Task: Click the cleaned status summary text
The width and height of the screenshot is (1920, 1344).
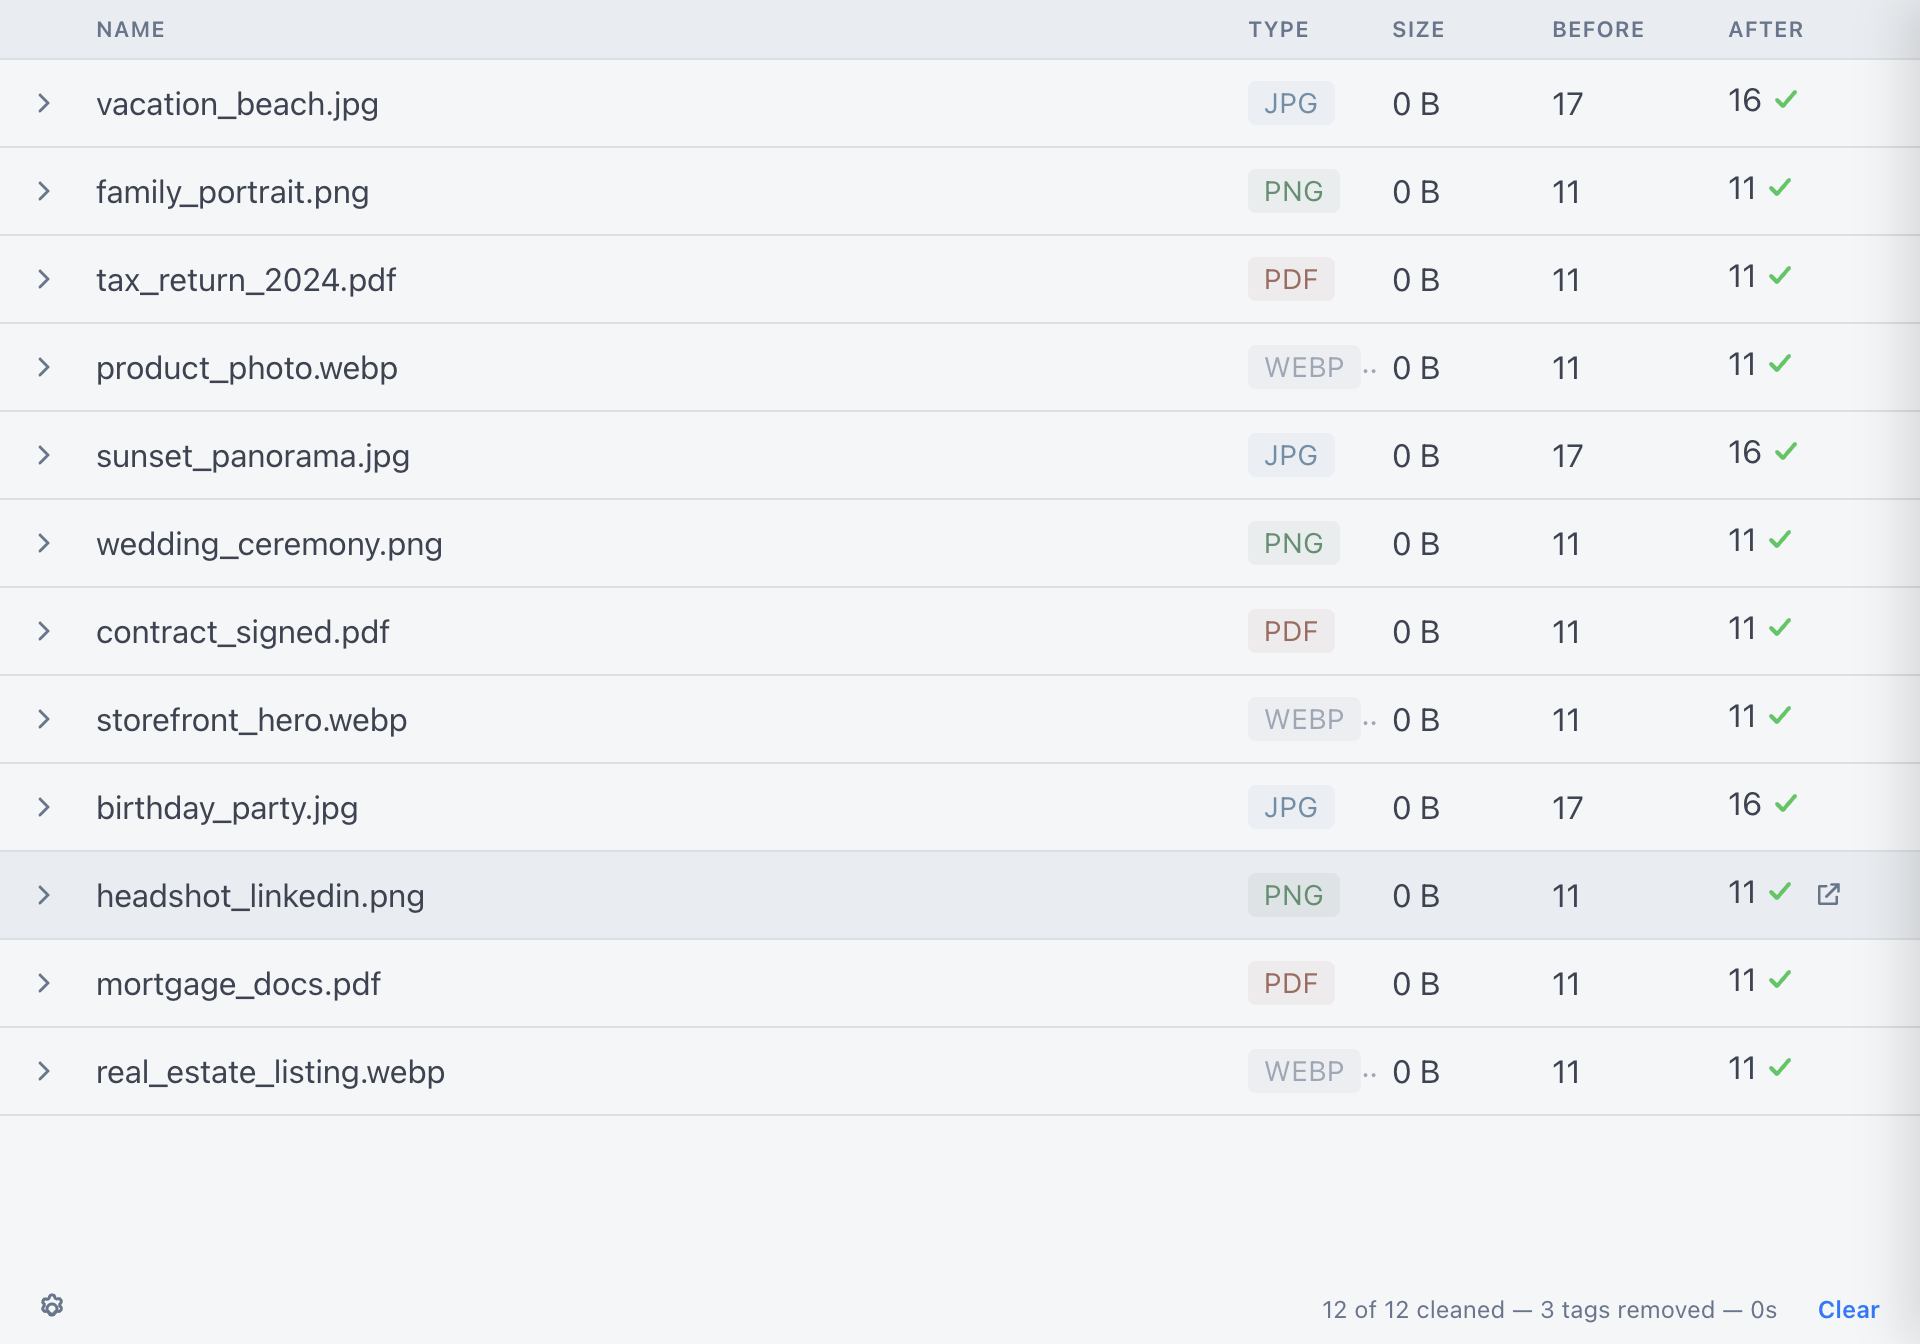Action: point(1549,1310)
